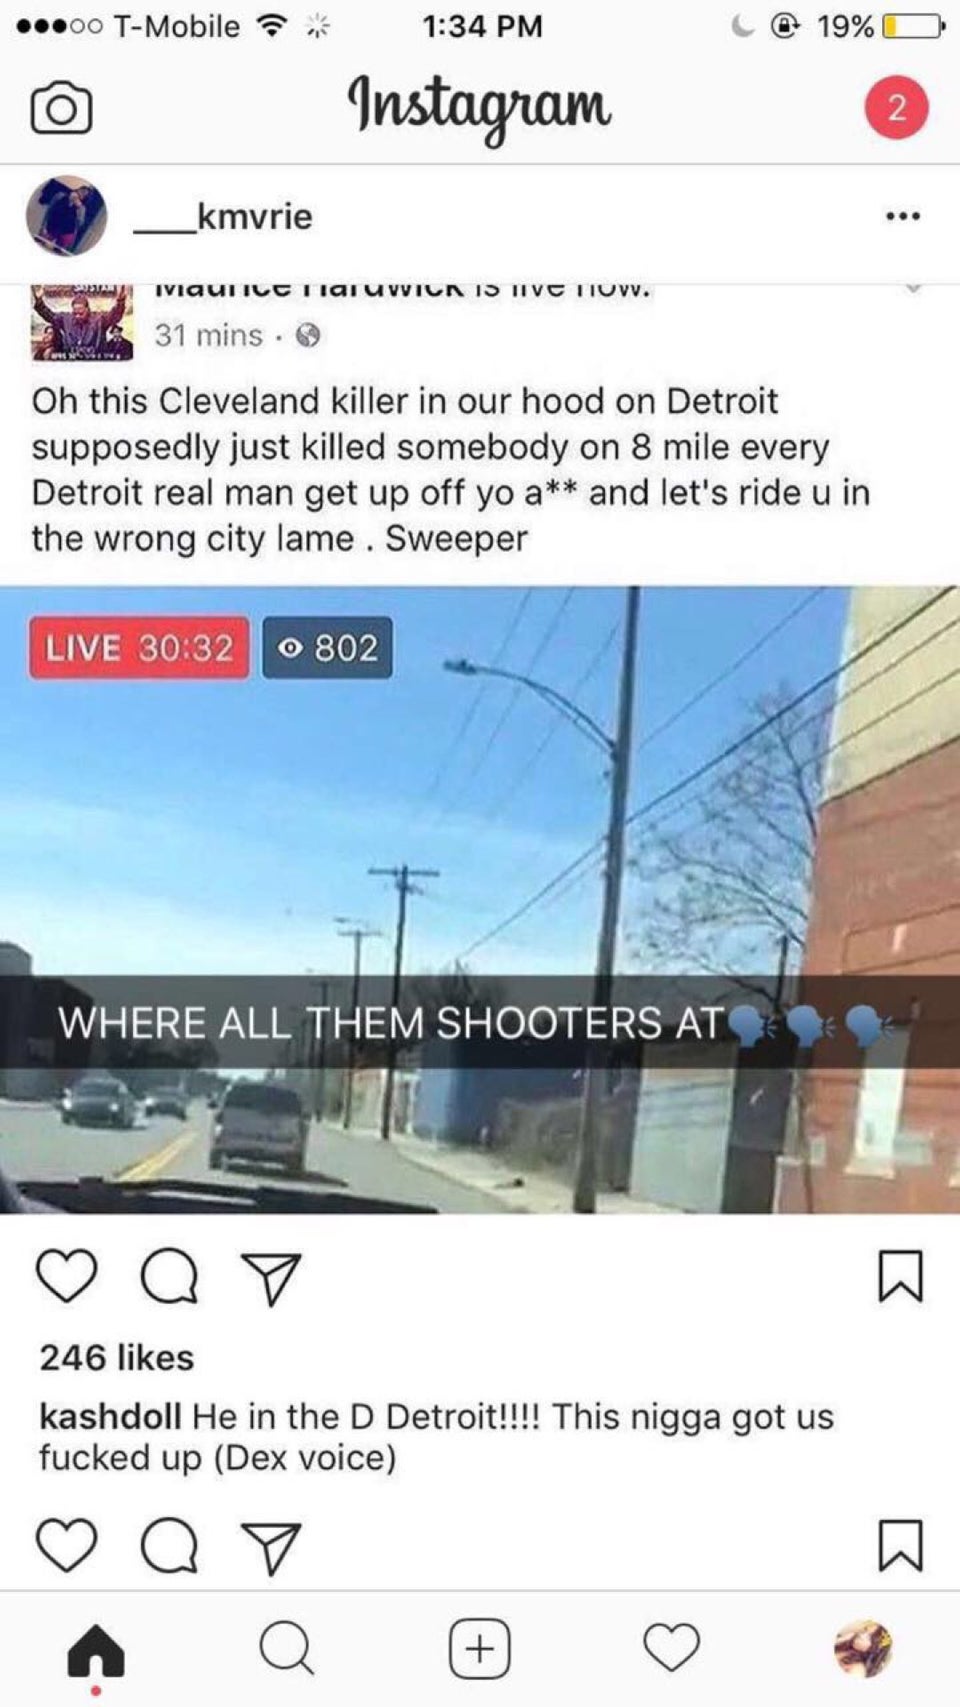Like the post with the heart icon

pyautogui.click(x=67, y=1276)
